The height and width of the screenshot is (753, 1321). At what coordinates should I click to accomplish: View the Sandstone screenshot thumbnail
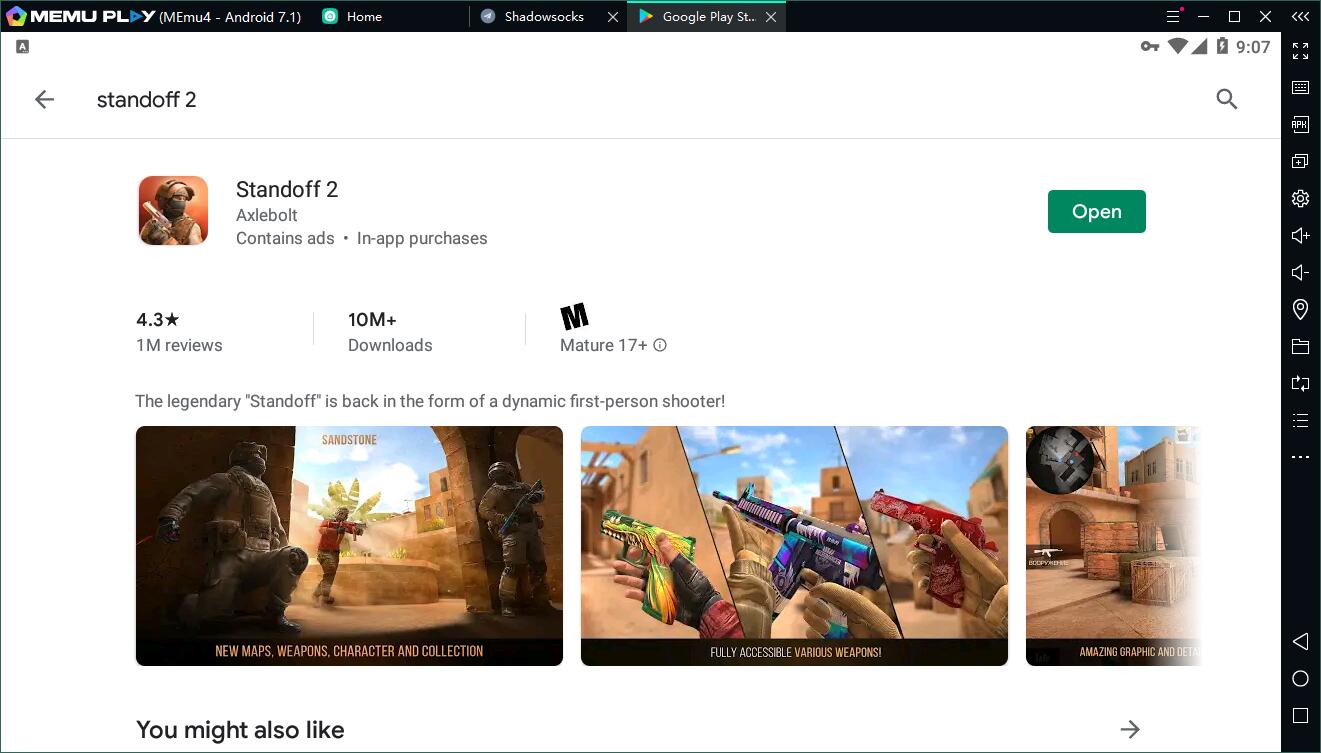[349, 546]
